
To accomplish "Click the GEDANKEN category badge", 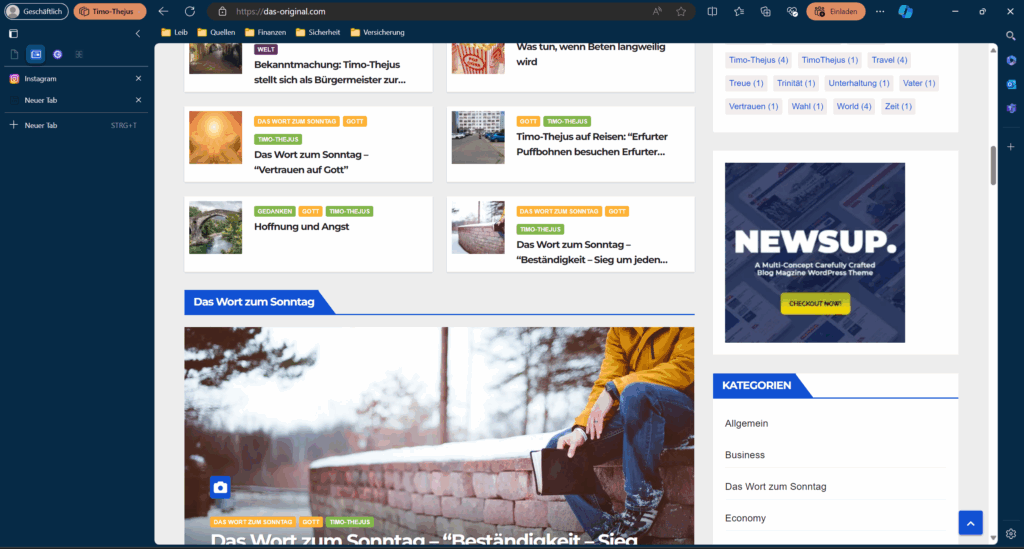I will pyautogui.click(x=274, y=212).
